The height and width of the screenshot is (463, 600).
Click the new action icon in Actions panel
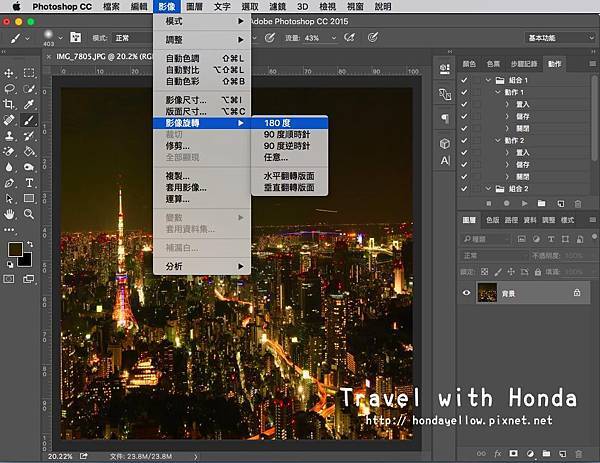561,204
